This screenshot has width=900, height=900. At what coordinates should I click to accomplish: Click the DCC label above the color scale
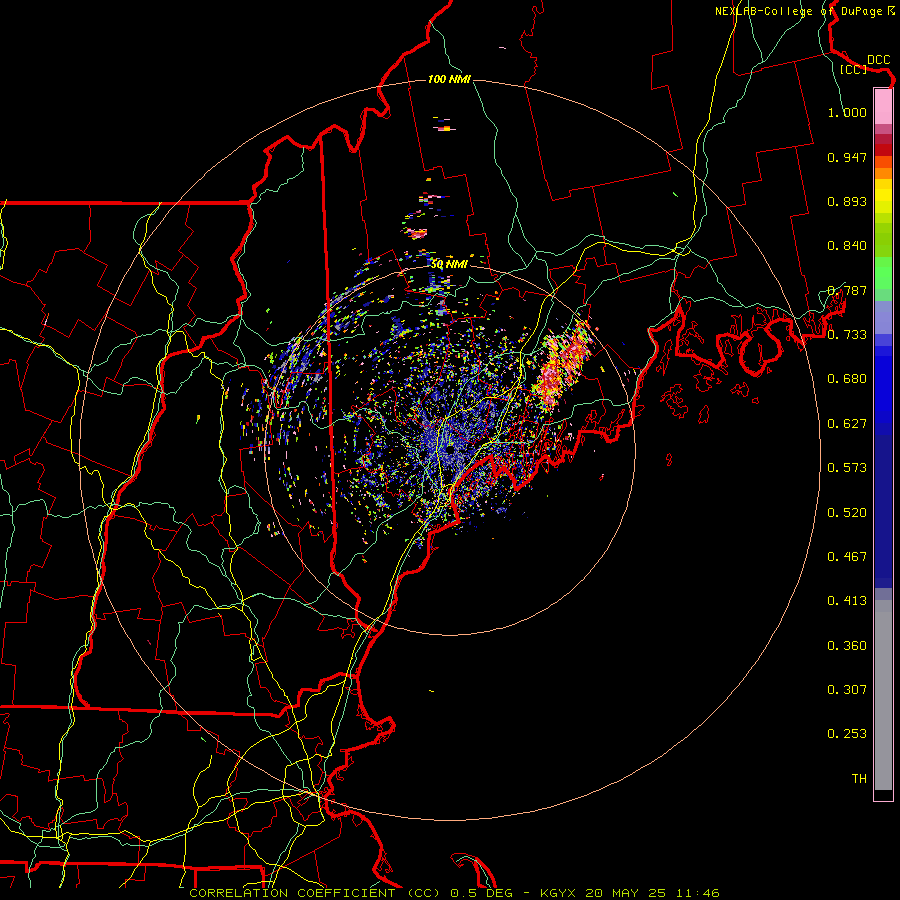point(878,59)
